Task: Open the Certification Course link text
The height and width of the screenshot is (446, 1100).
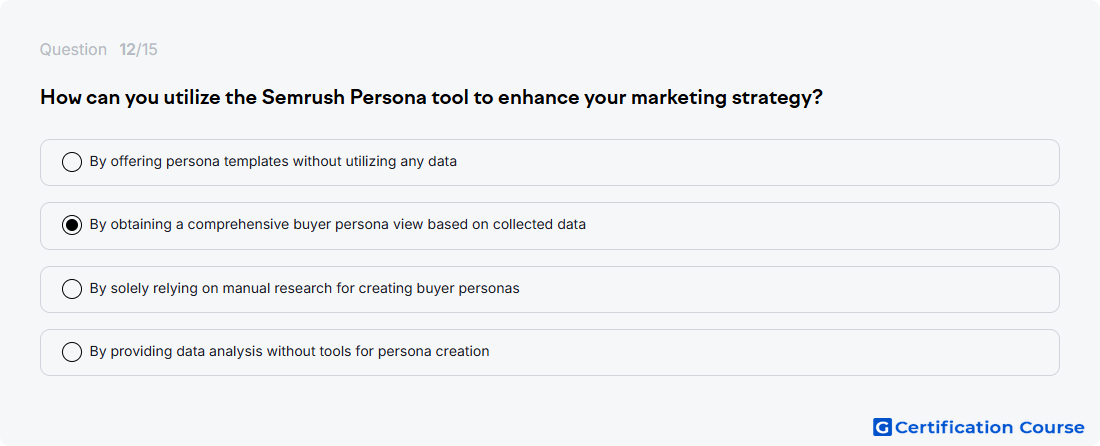Action: pos(990,427)
